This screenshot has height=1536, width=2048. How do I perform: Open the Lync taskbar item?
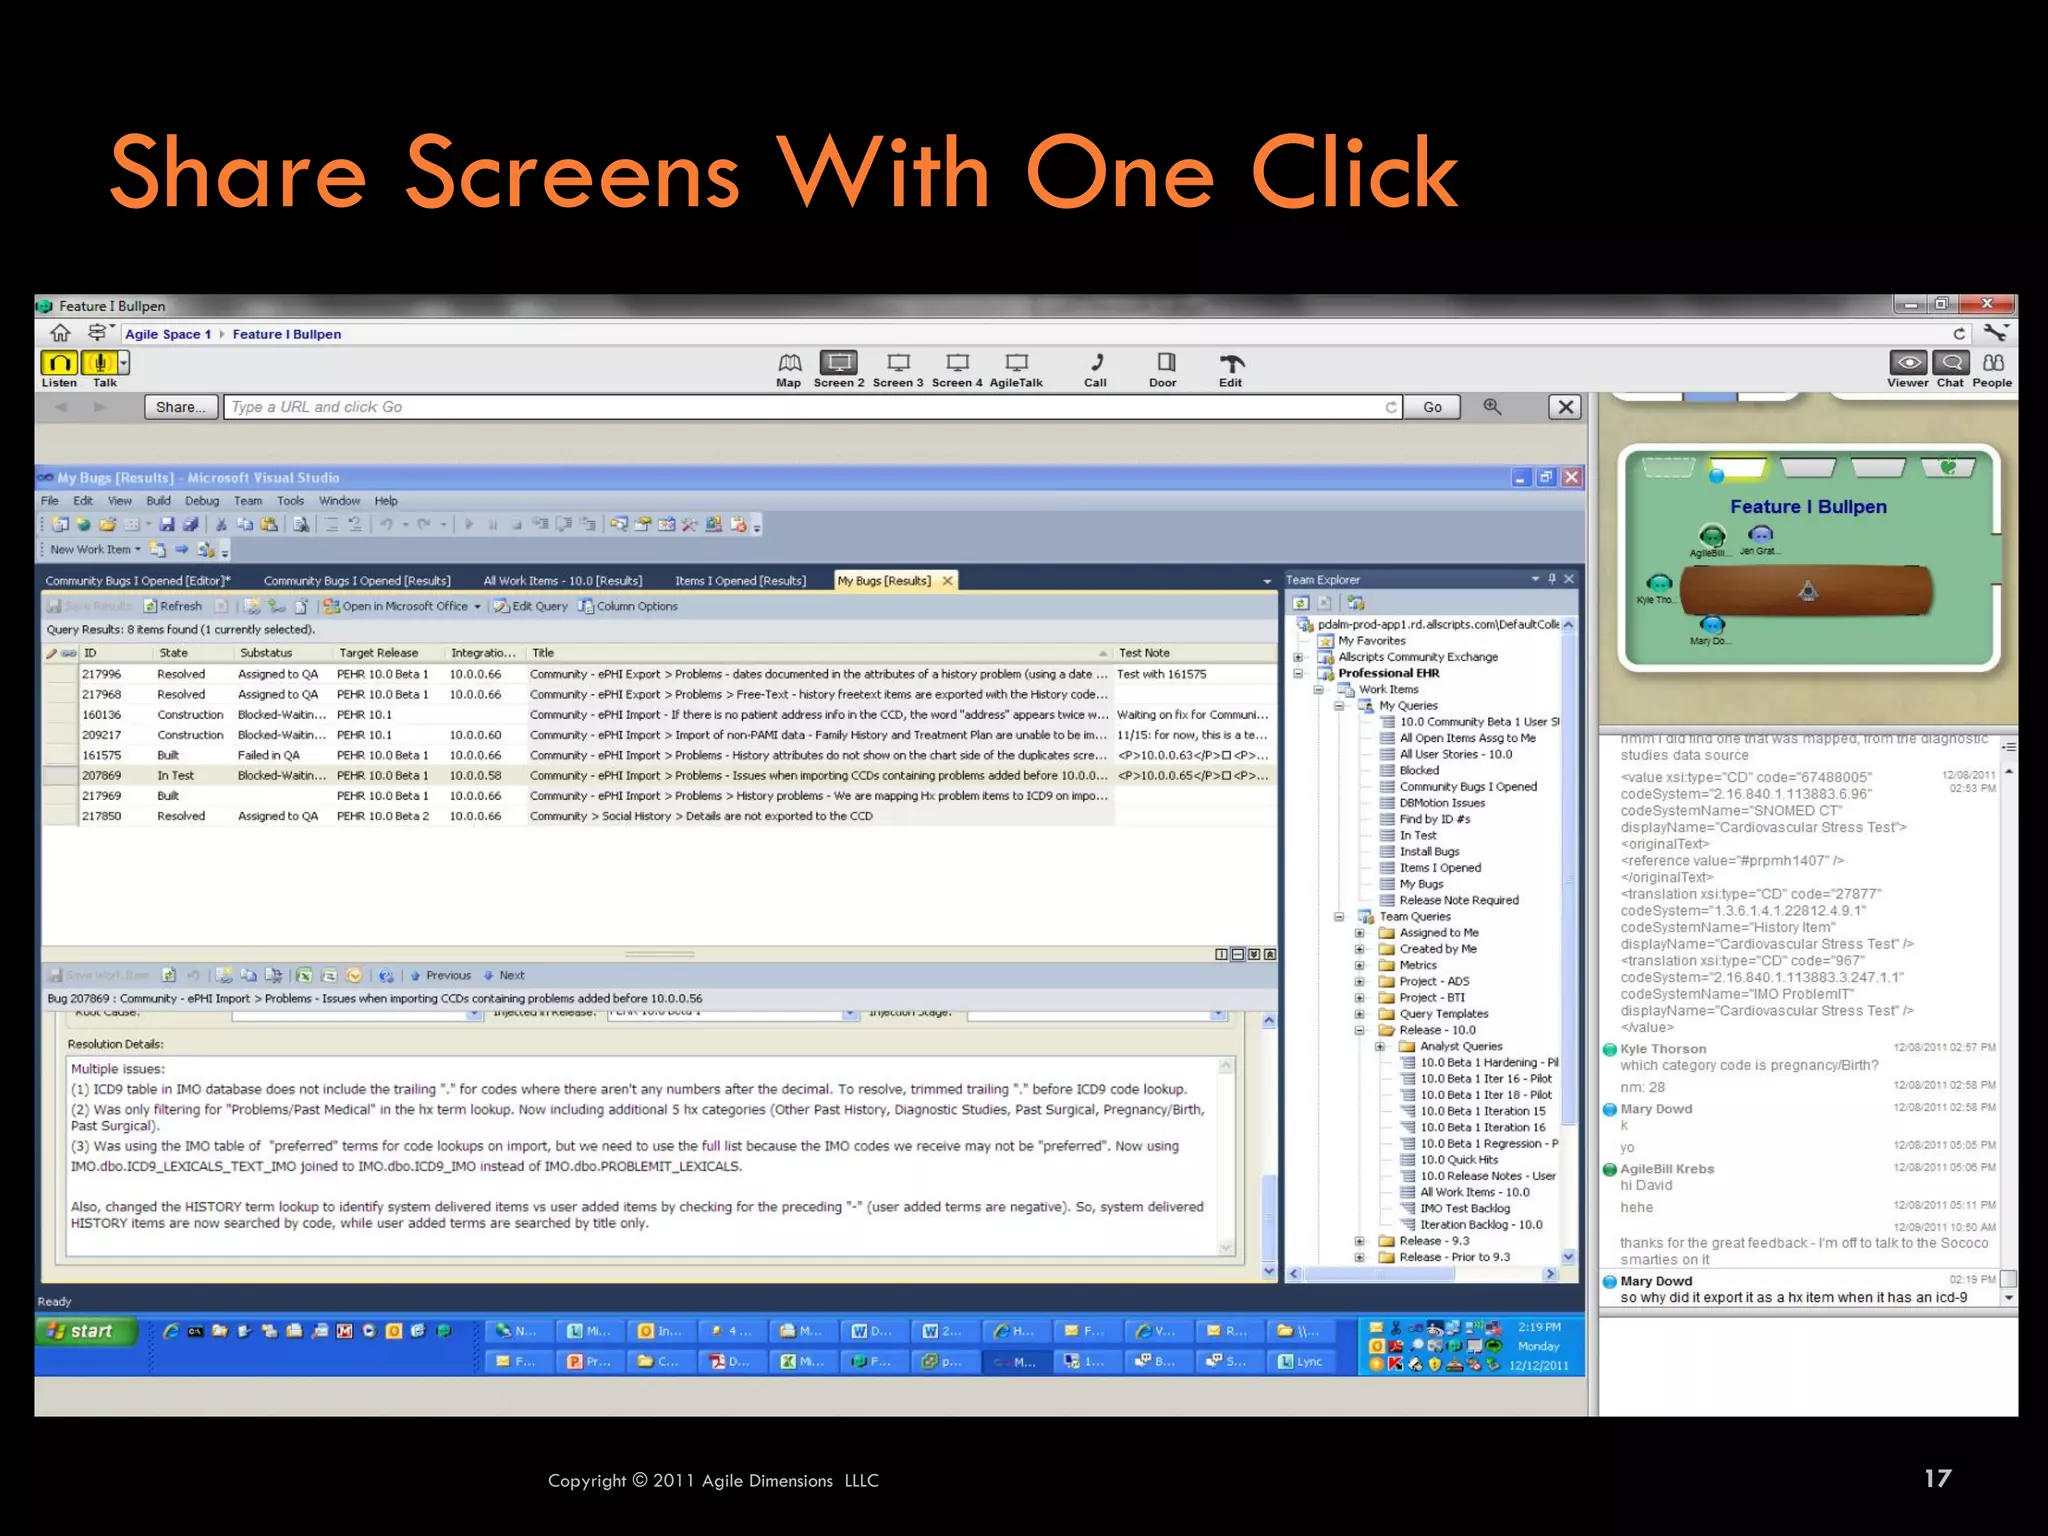[x=1300, y=1361]
